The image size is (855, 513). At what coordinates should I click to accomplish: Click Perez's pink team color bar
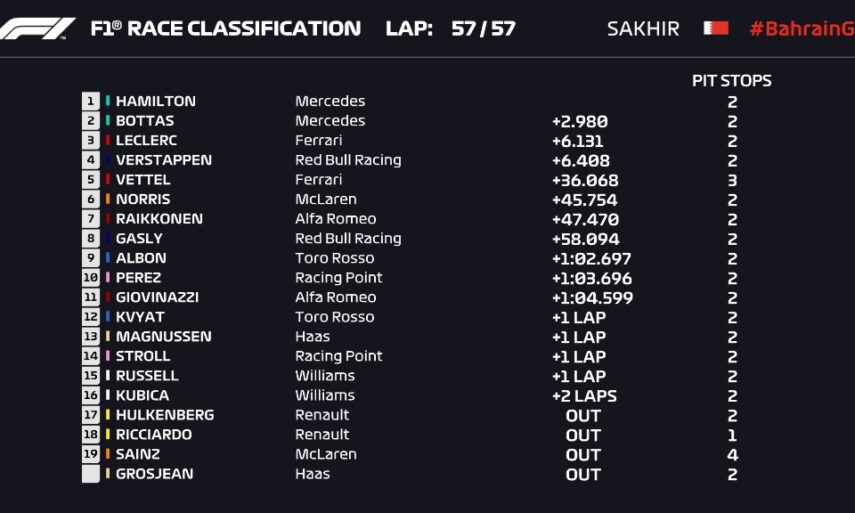pyautogui.click(x=108, y=278)
